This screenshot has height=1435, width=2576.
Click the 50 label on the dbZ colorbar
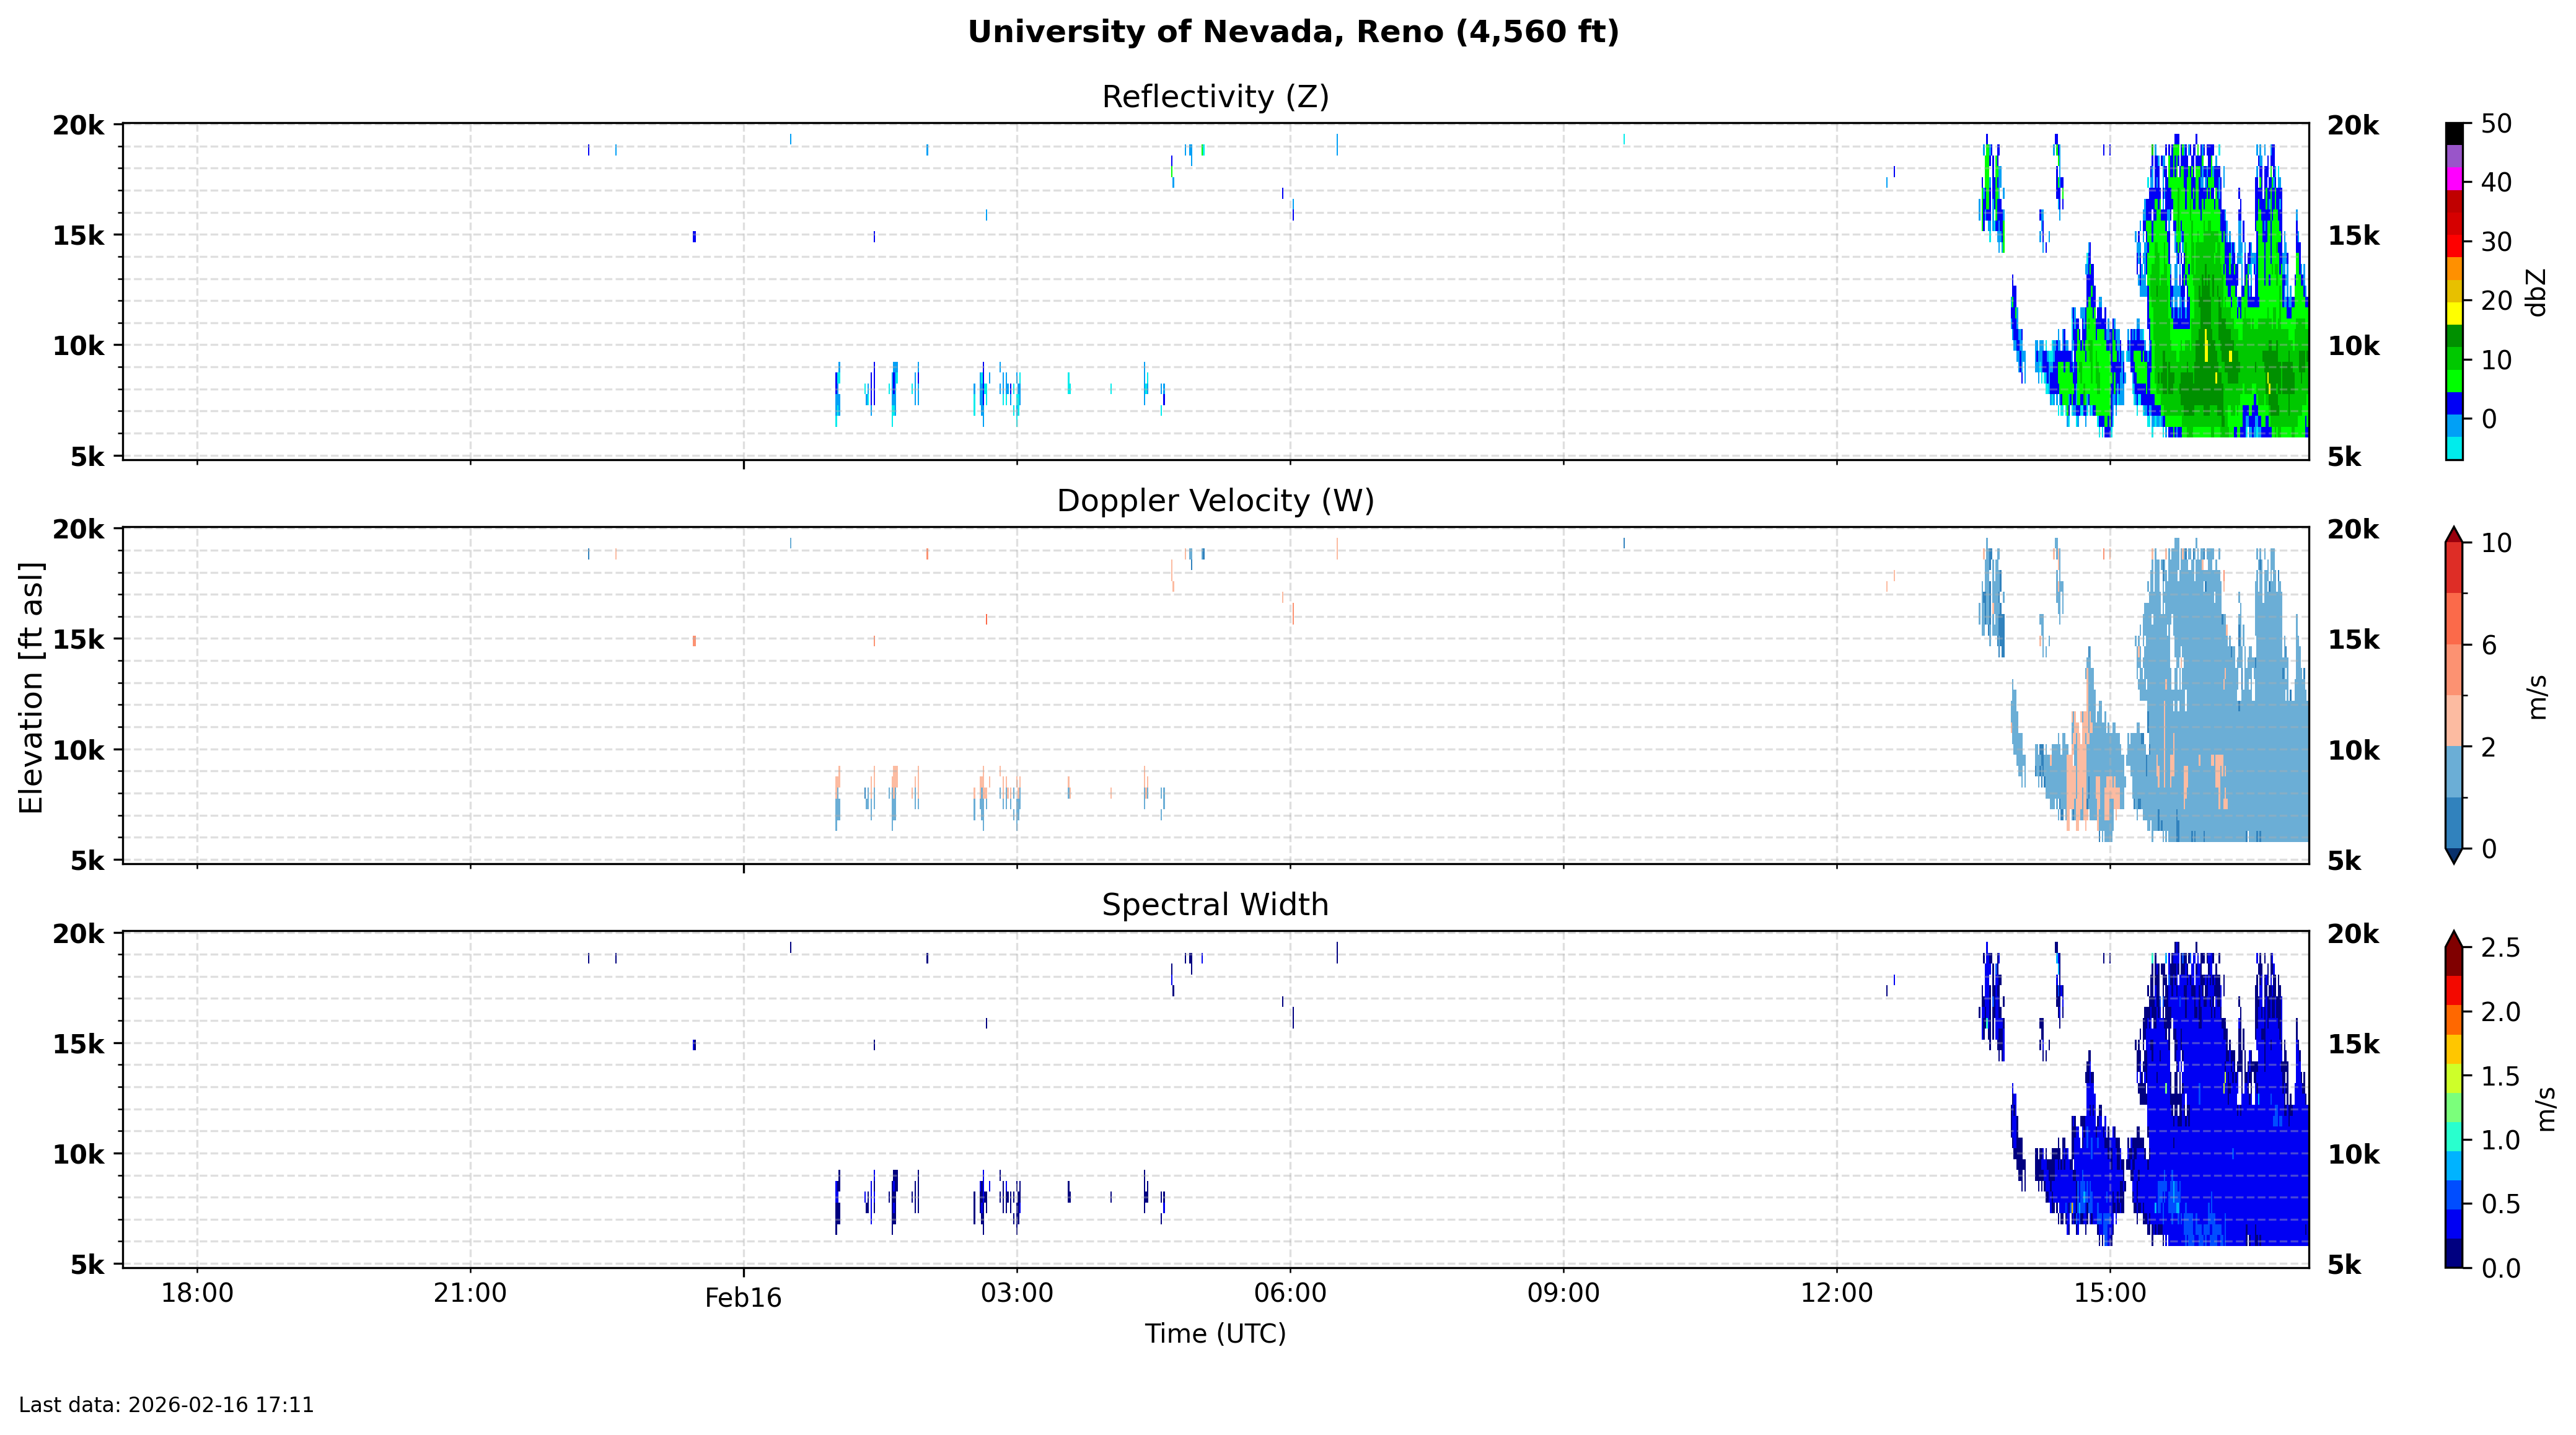tap(2496, 124)
